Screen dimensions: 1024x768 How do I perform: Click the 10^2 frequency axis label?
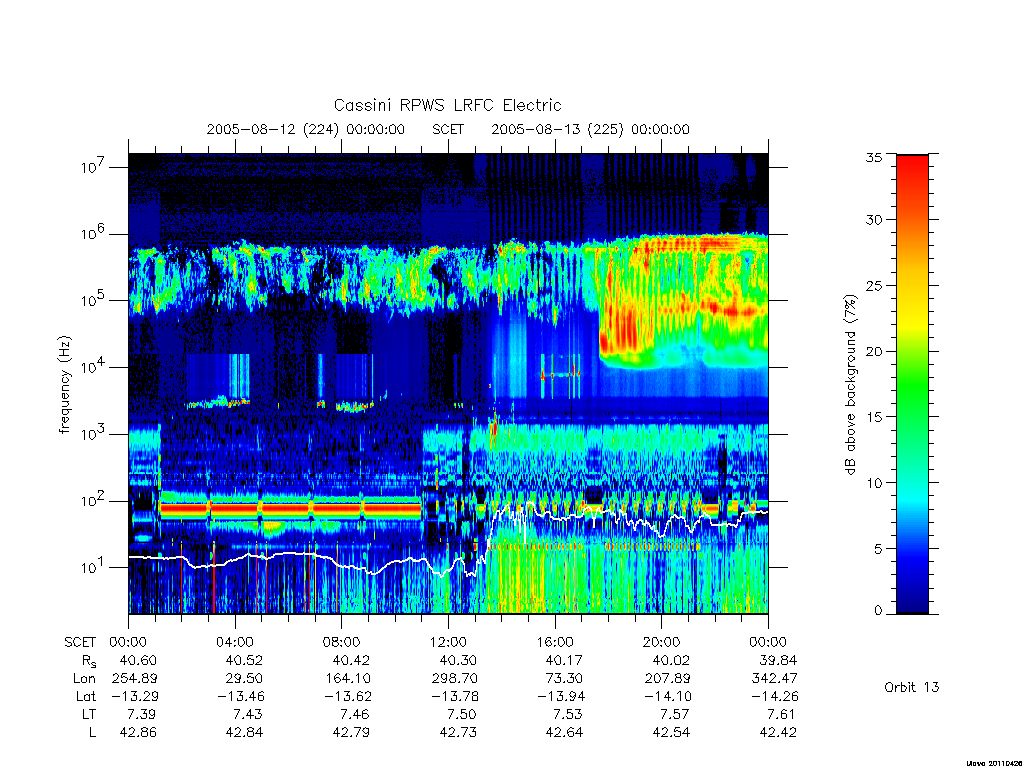[92, 500]
